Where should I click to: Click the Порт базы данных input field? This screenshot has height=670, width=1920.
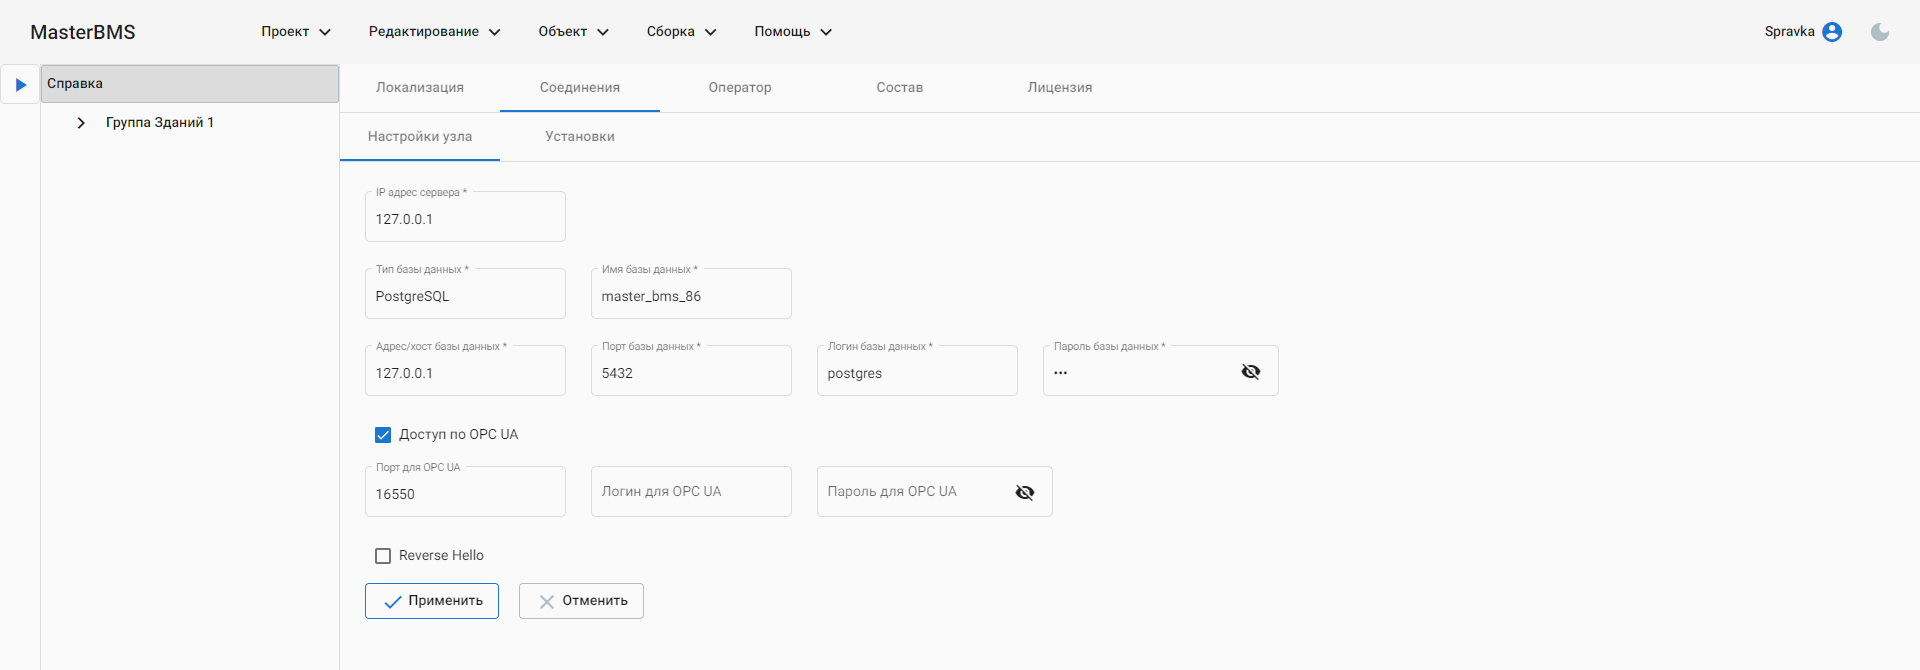click(690, 373)
